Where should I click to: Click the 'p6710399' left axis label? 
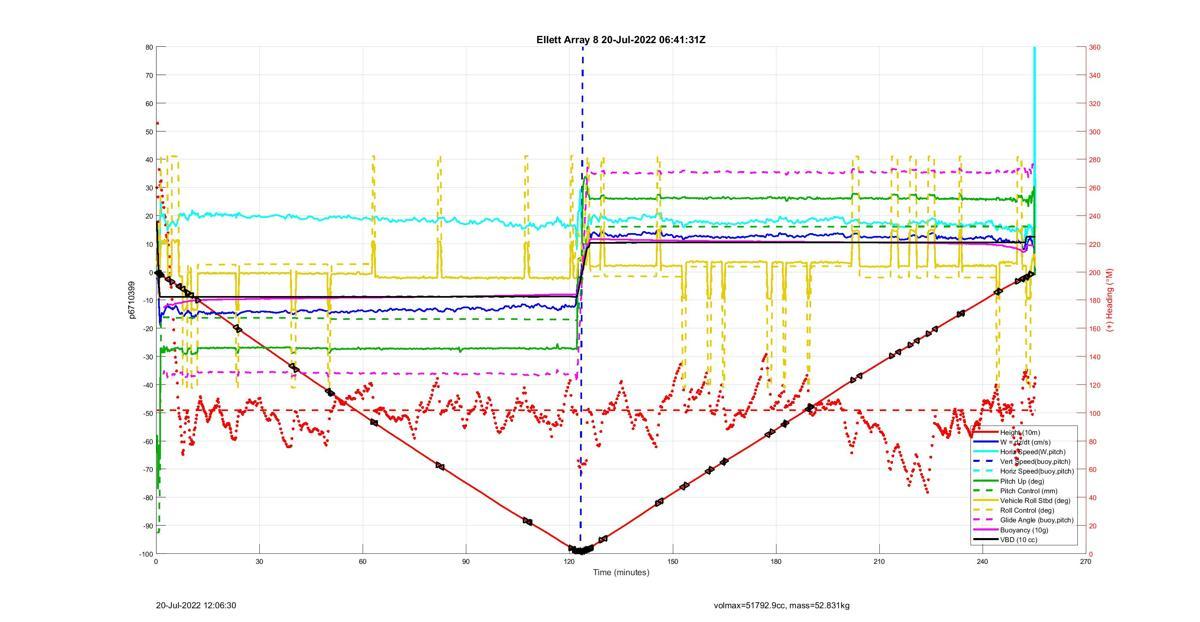coord(132,300)
